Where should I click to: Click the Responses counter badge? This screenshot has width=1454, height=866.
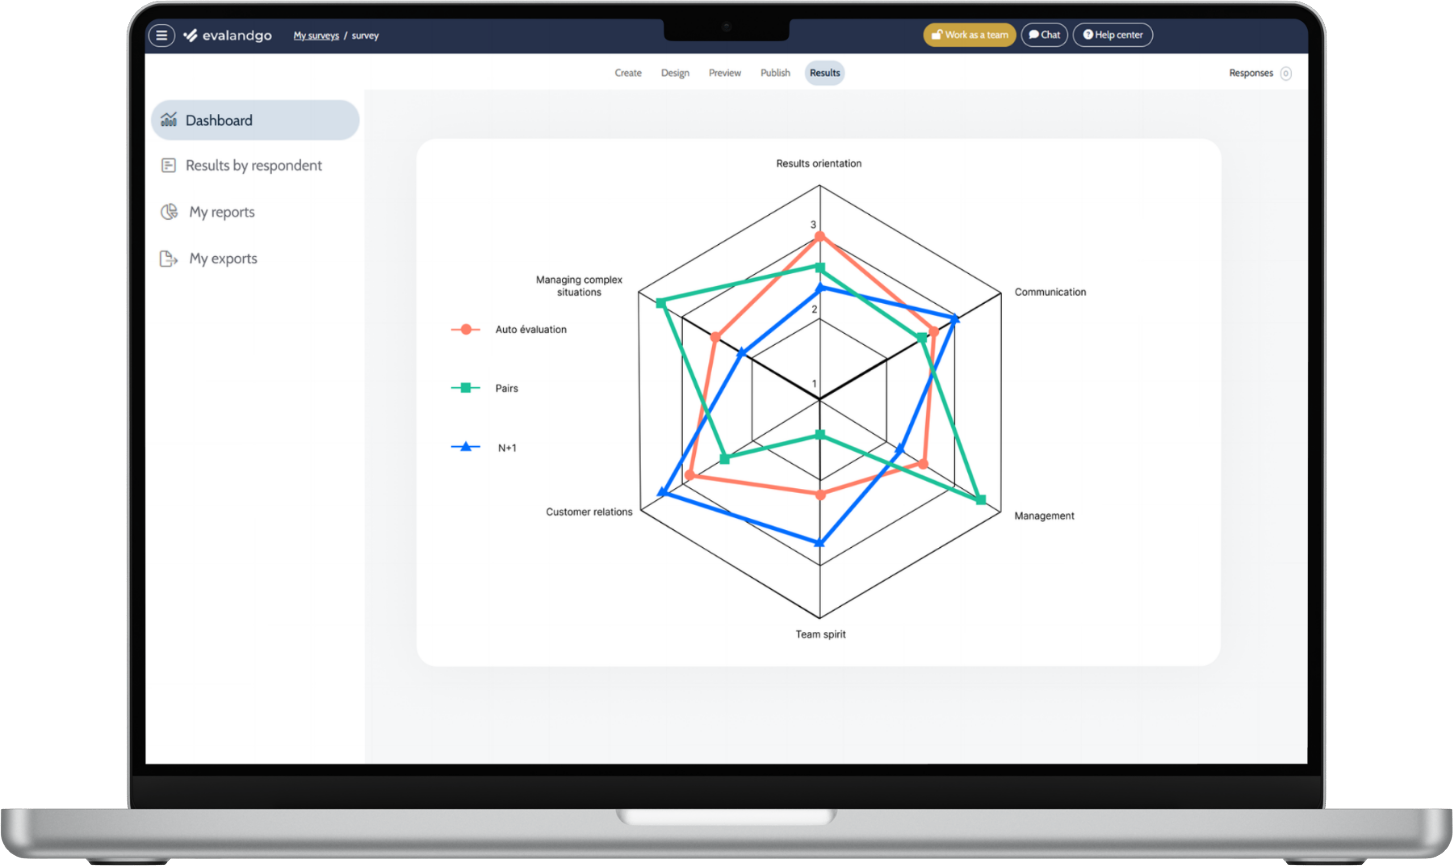click(x=1285, y=73)
